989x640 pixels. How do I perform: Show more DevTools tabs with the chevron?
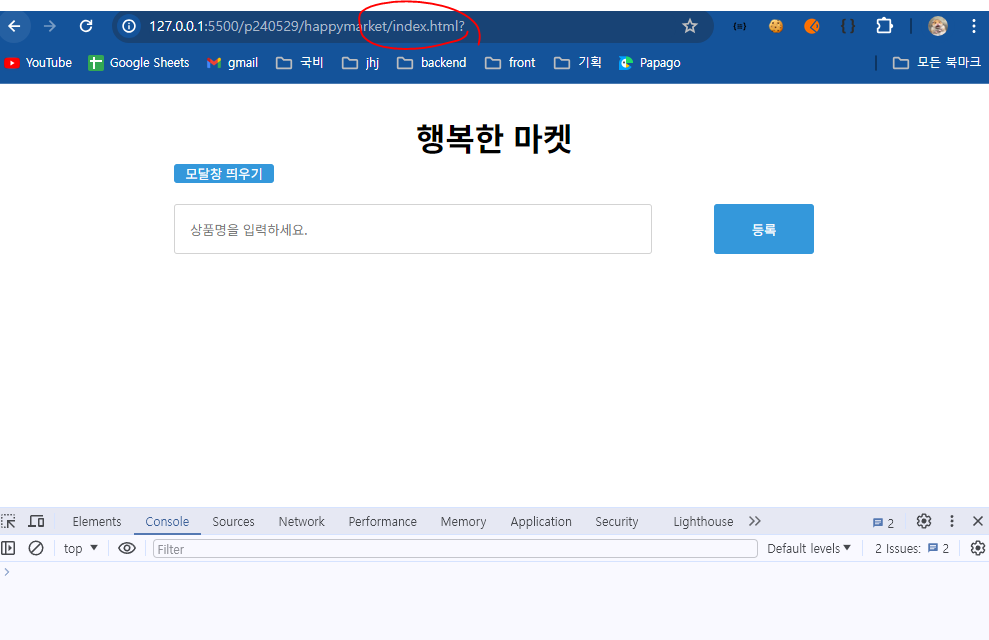point(755,521)
